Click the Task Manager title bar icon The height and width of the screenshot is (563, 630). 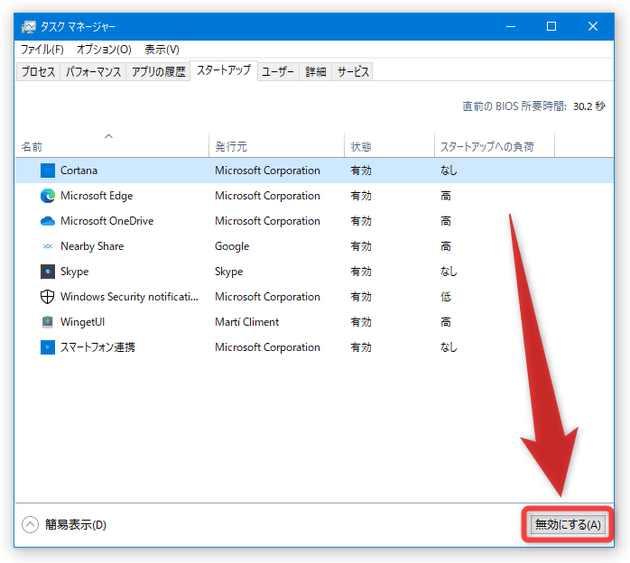pyautogui.click(x=29, y=27)
